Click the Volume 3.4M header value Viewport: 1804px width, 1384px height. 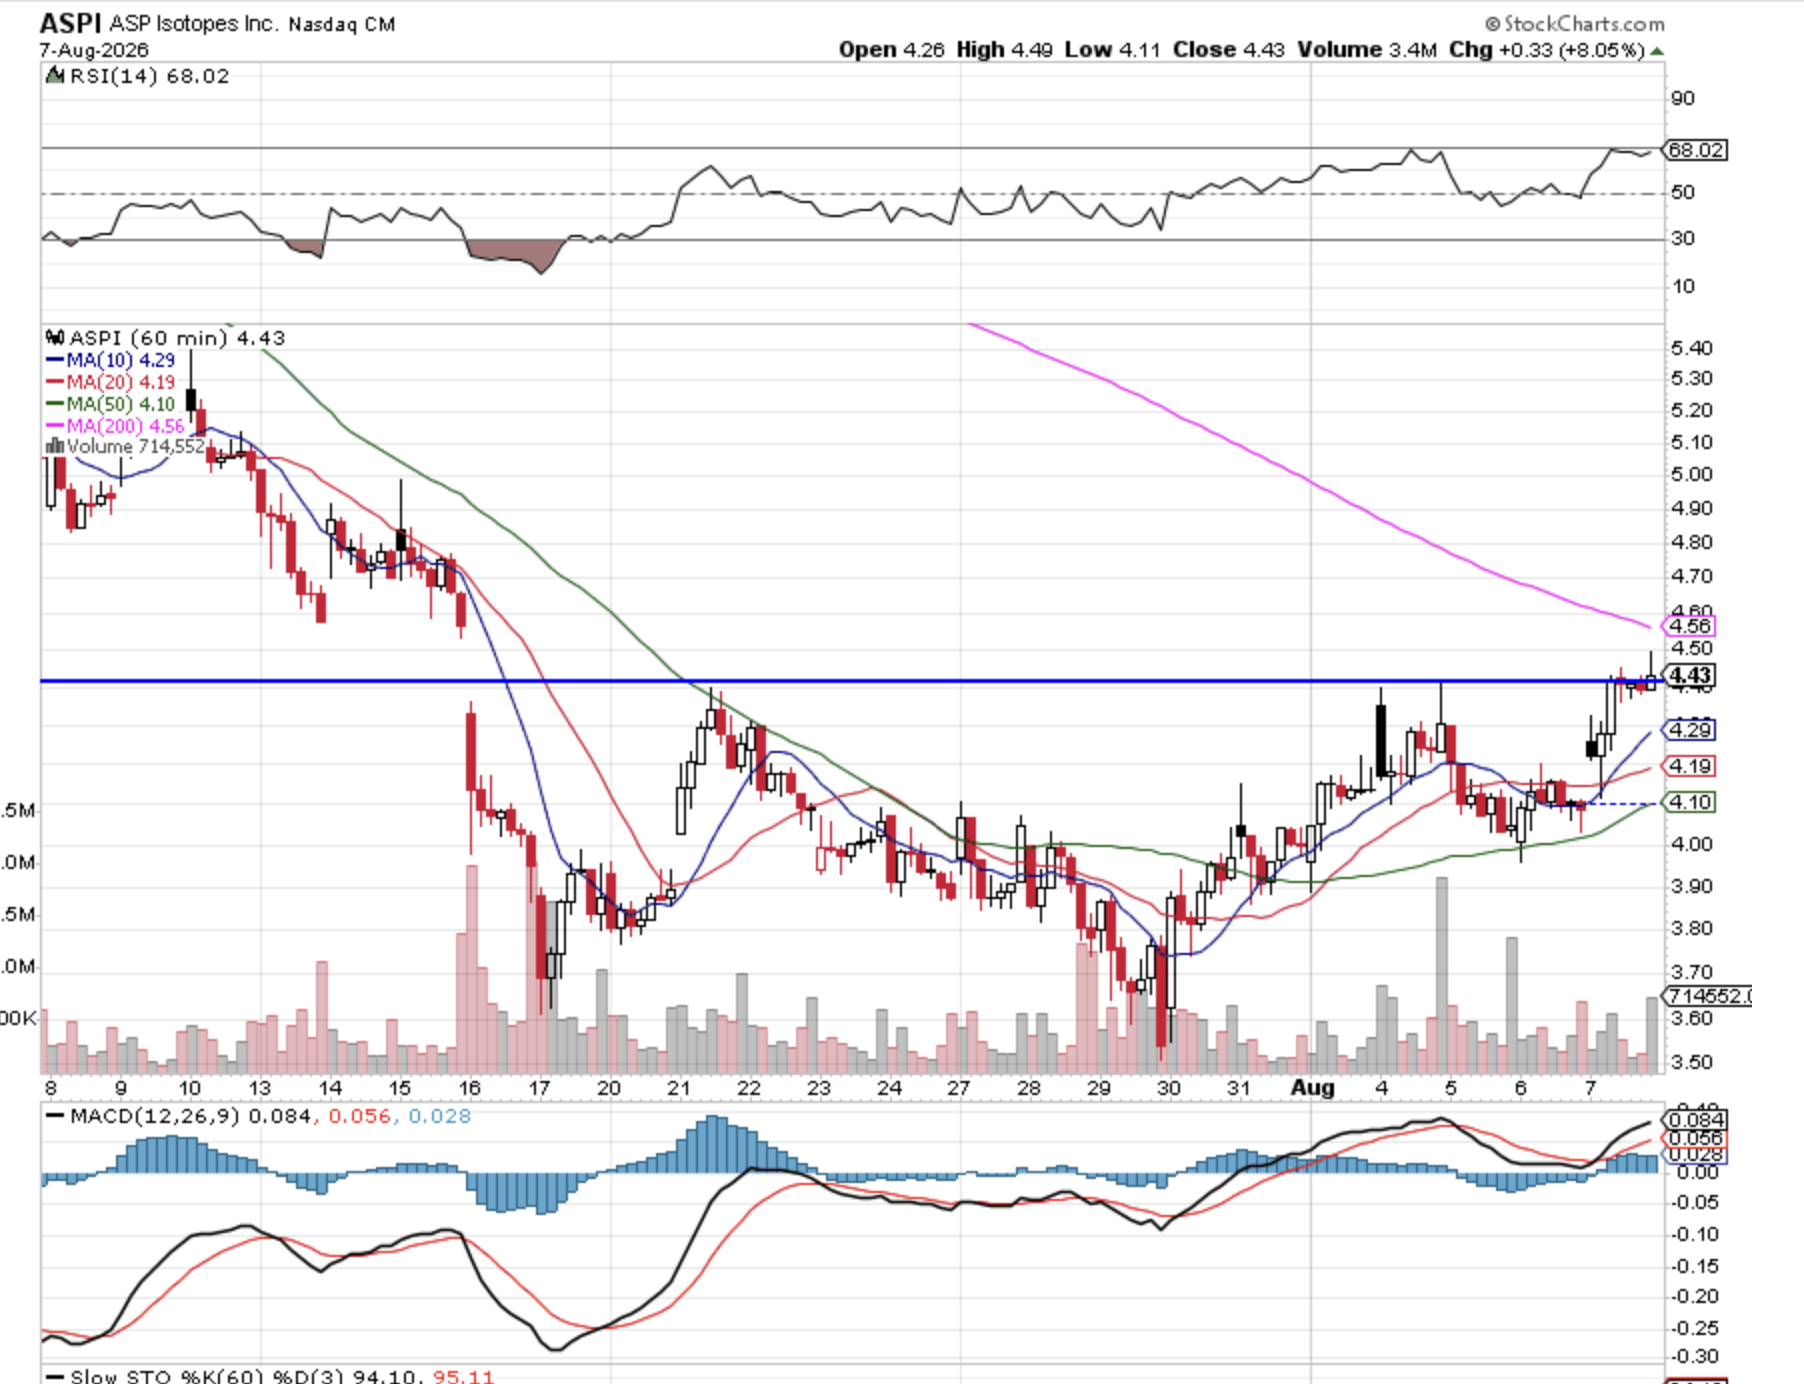1367,50
